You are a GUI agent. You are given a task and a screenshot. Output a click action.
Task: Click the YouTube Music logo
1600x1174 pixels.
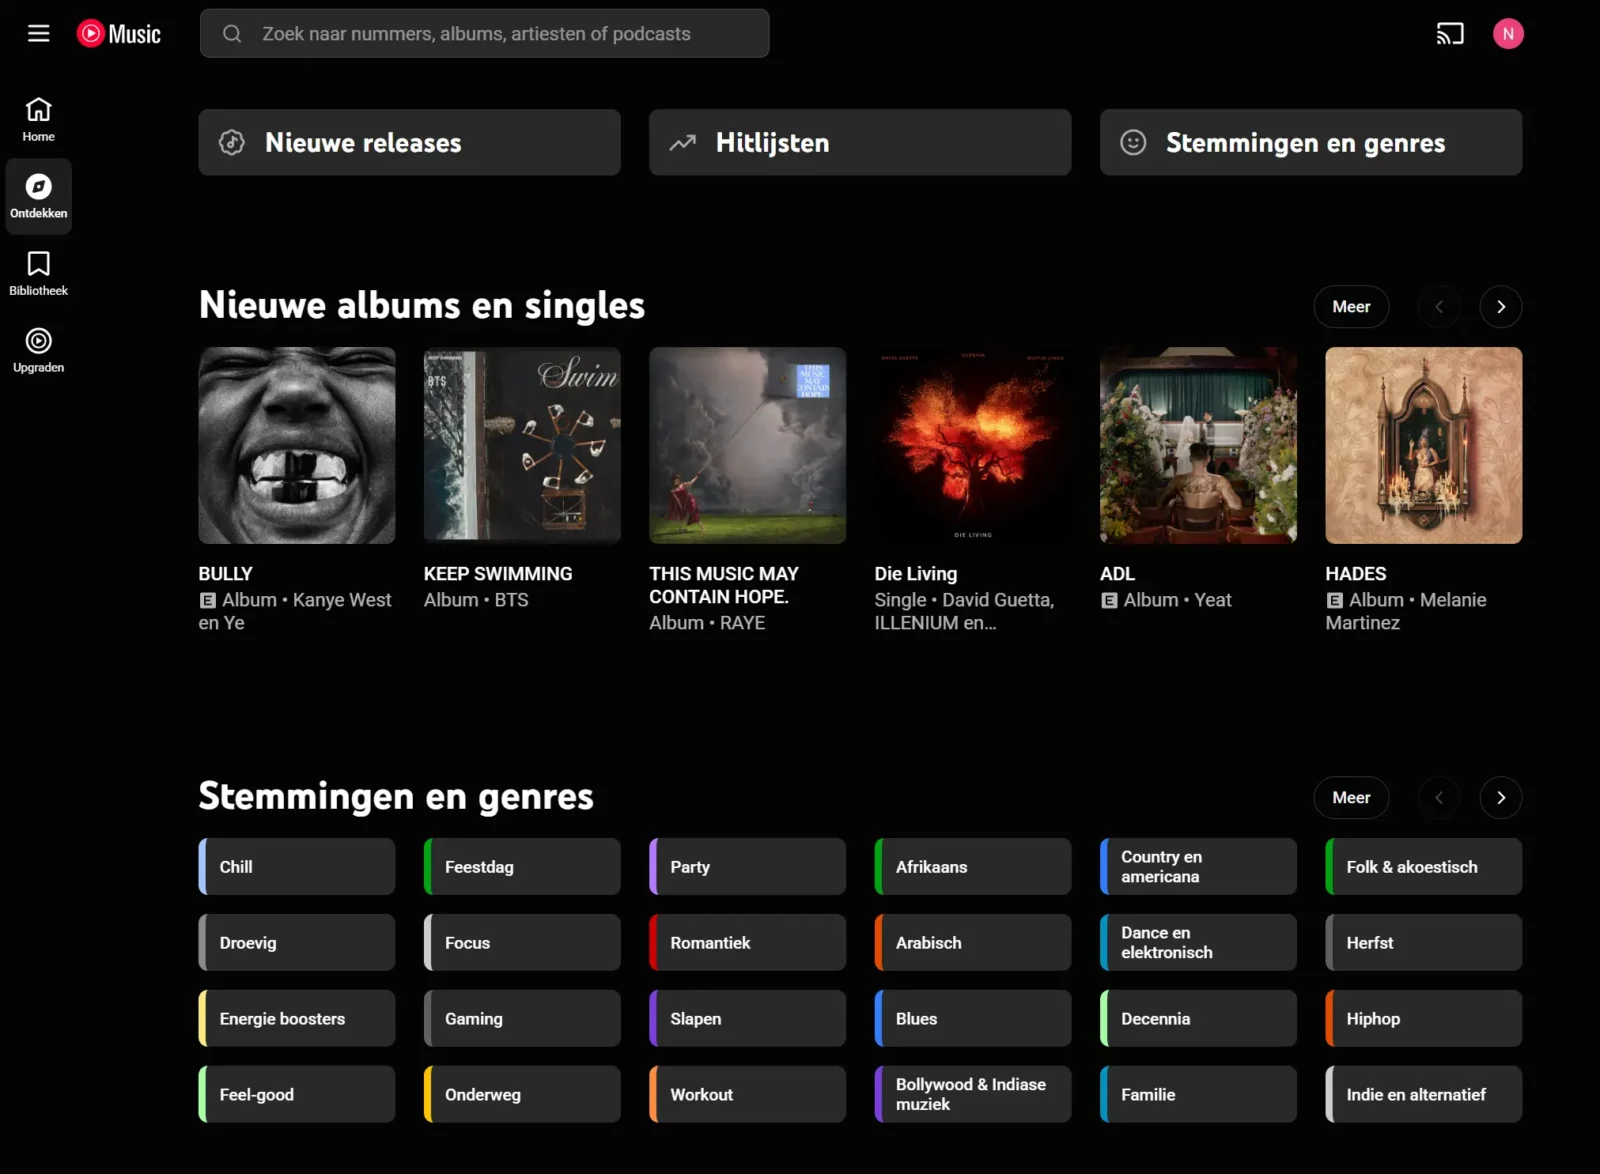pyautogui.click(x=119, y=33)
